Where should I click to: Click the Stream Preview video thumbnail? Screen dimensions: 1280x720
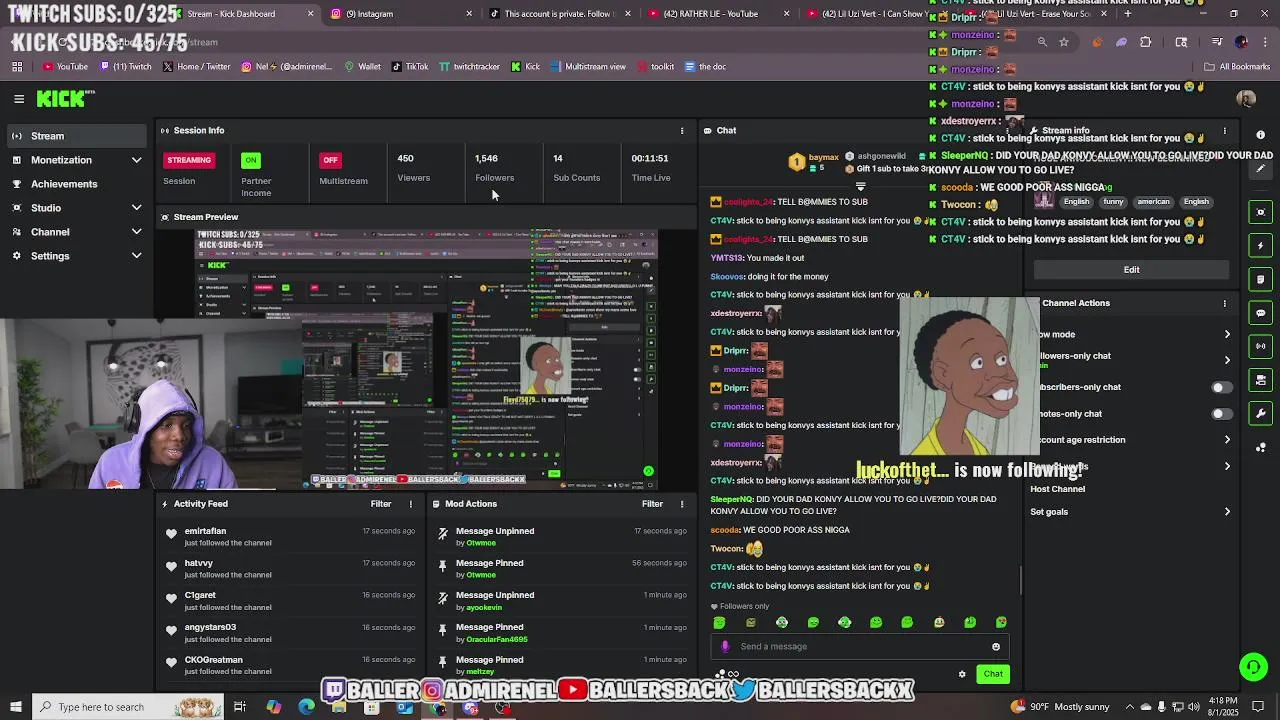(x=426, y=358)
